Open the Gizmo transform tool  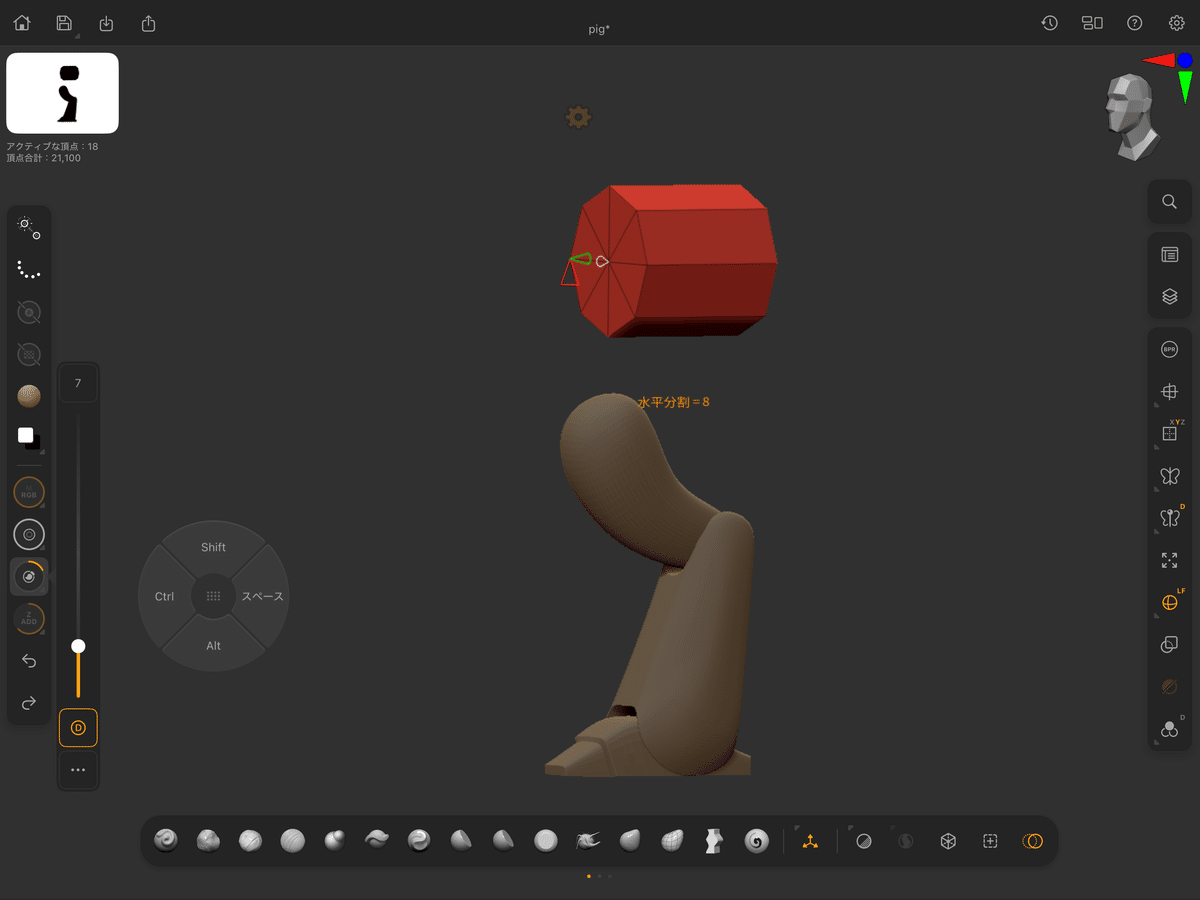(x=810, y=841)
